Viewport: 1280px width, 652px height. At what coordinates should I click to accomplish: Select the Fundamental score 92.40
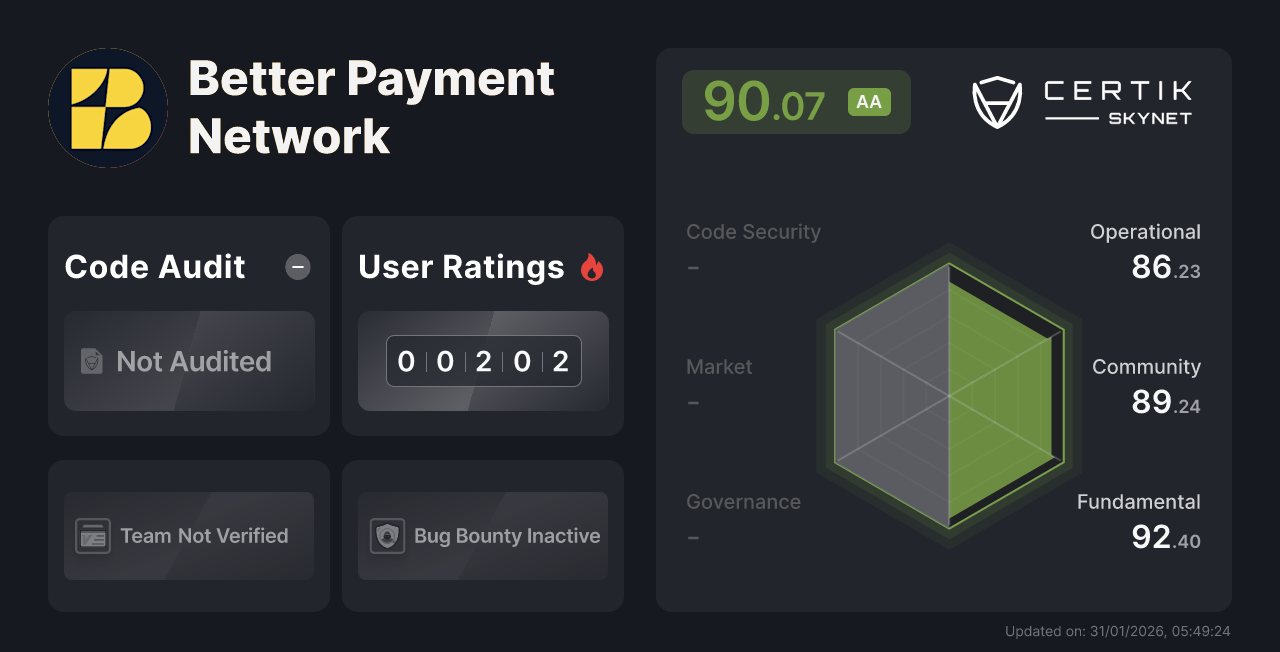tap(1165, 538)
